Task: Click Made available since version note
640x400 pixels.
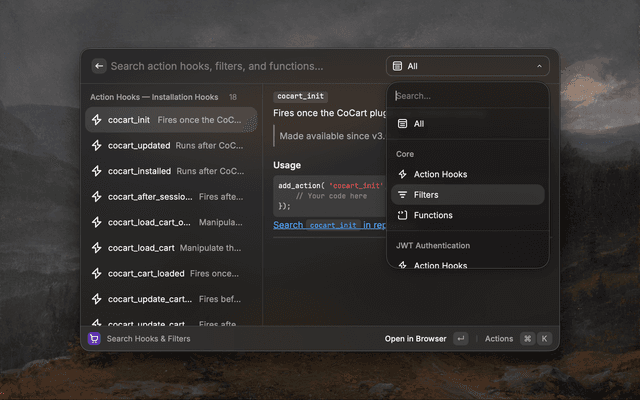Action: (332, 136)
